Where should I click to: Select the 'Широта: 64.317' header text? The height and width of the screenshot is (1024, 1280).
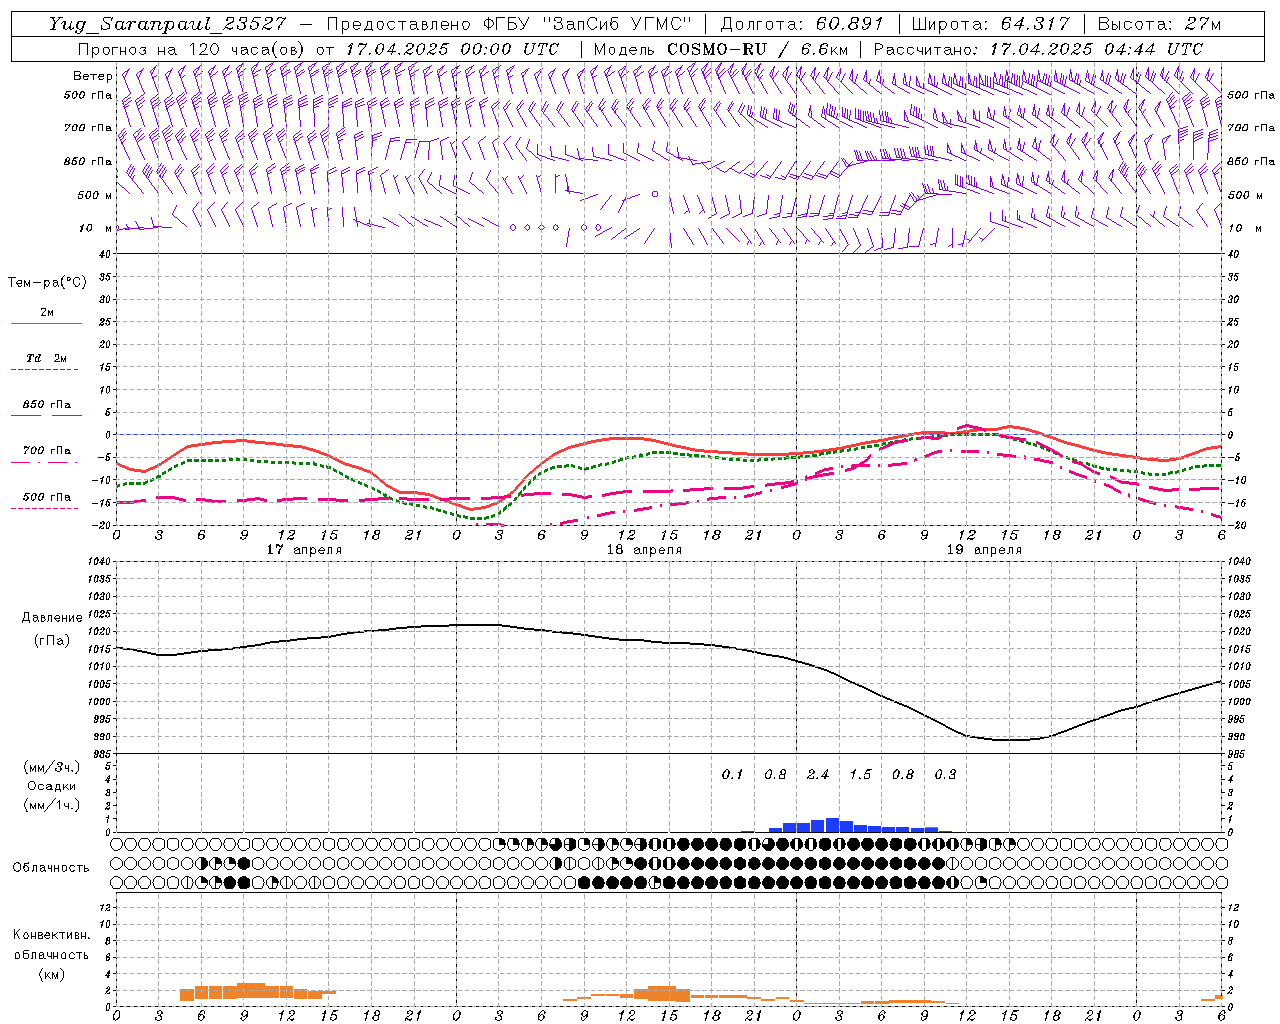pos(989,24)
